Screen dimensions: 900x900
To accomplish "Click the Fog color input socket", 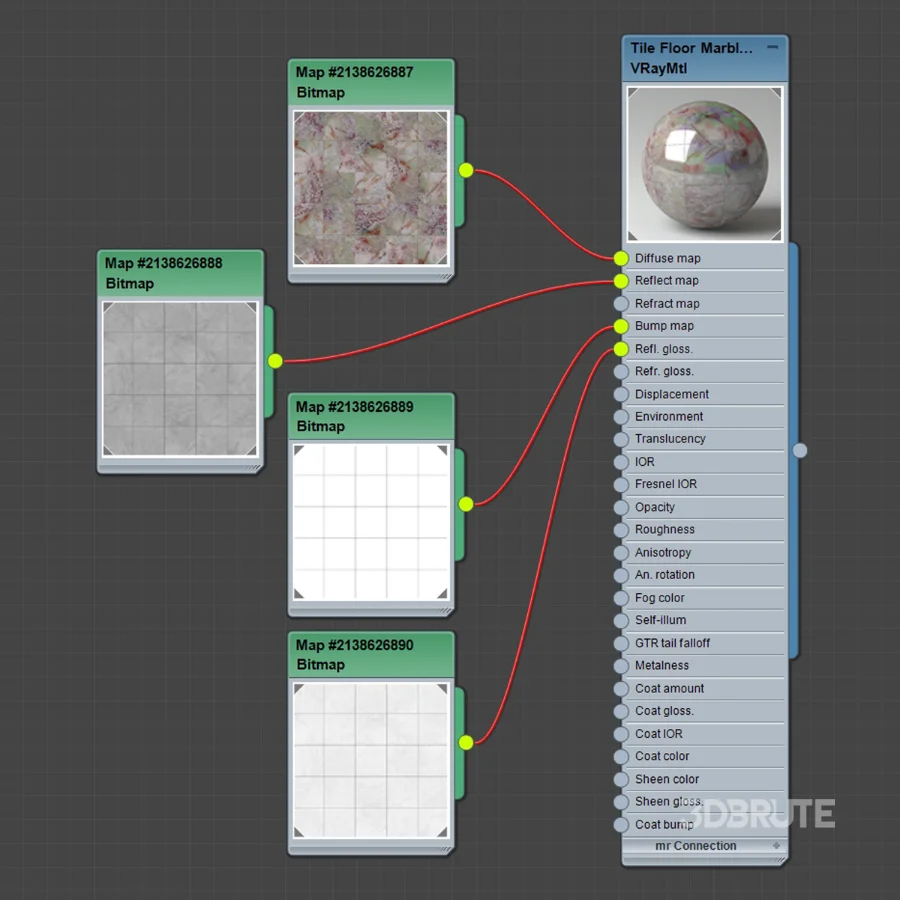I will pos(620,598).
